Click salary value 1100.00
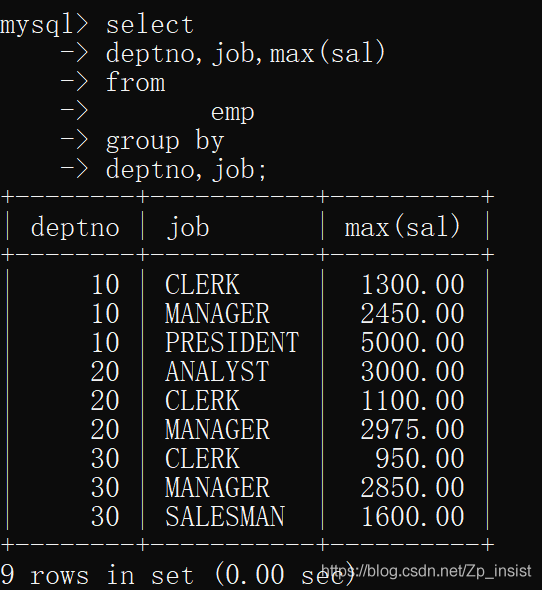This screenshot has width=542, height=590. coord(413,400)
